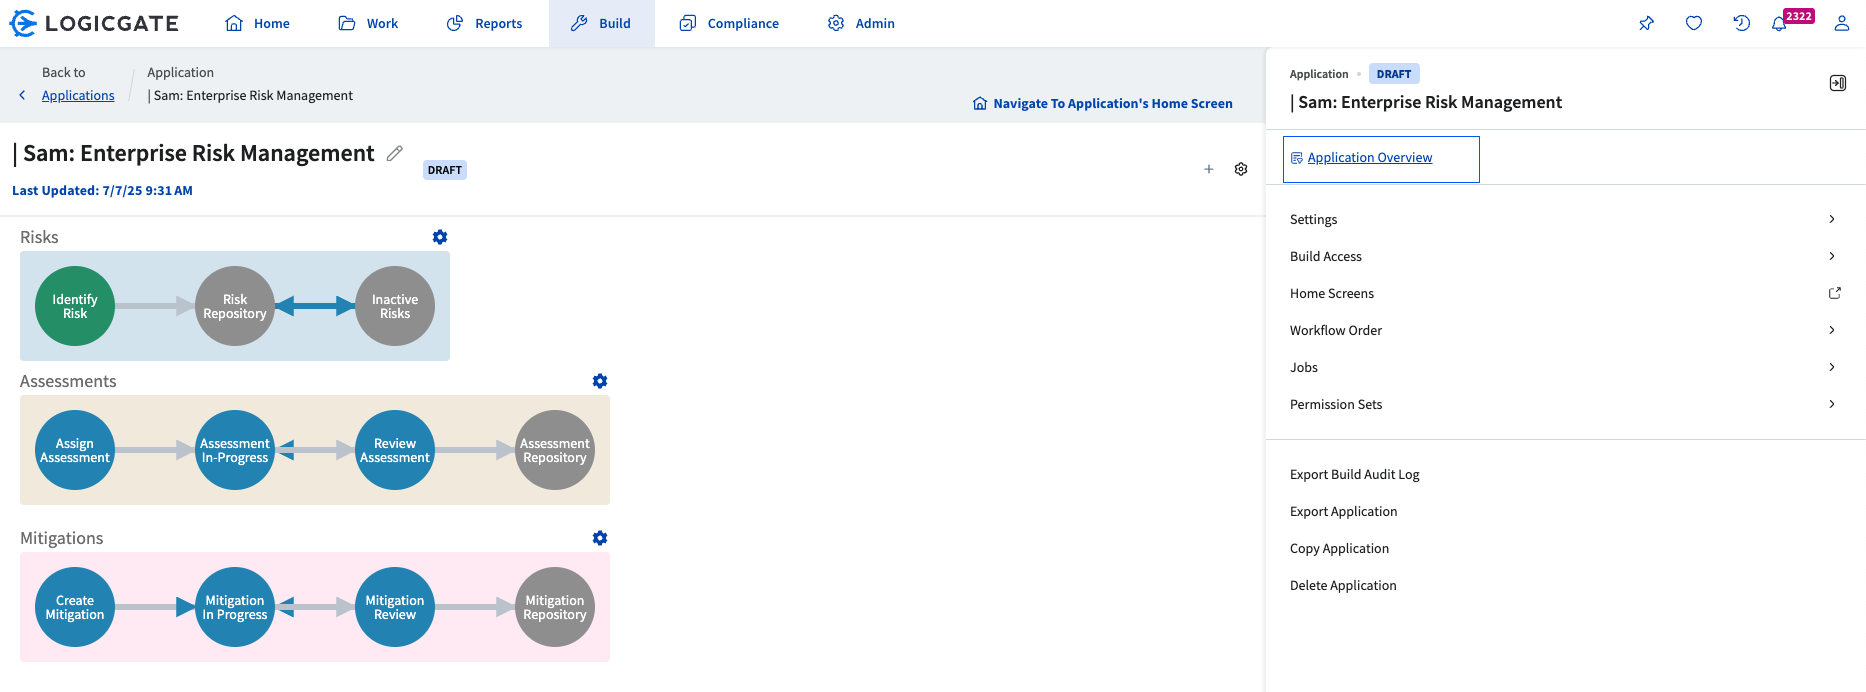The image size is (1866, 692).
Task: Select the Assessment Repository step
Action: 555,450
